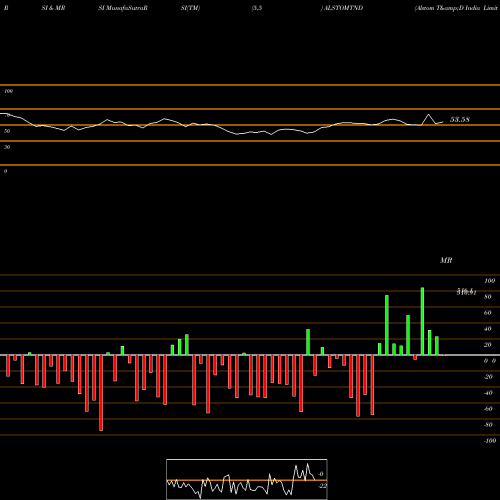
Task: Click the 60 axis label in MR panel
Action: click(488, 313)
